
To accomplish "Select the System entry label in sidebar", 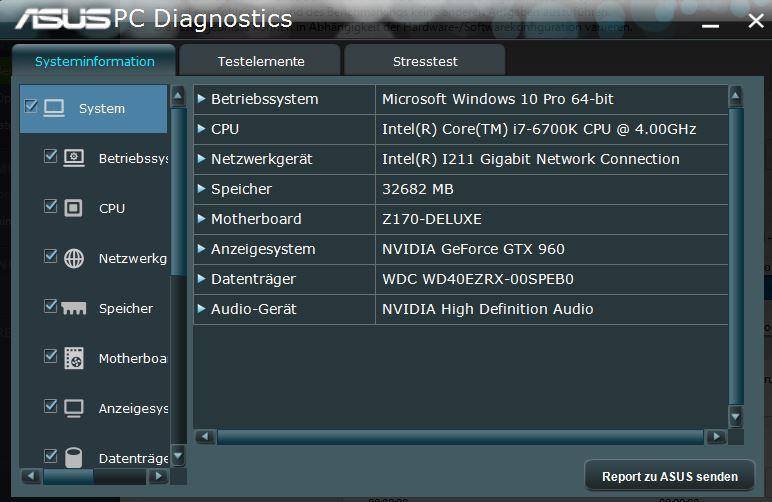I will [102, 108].
